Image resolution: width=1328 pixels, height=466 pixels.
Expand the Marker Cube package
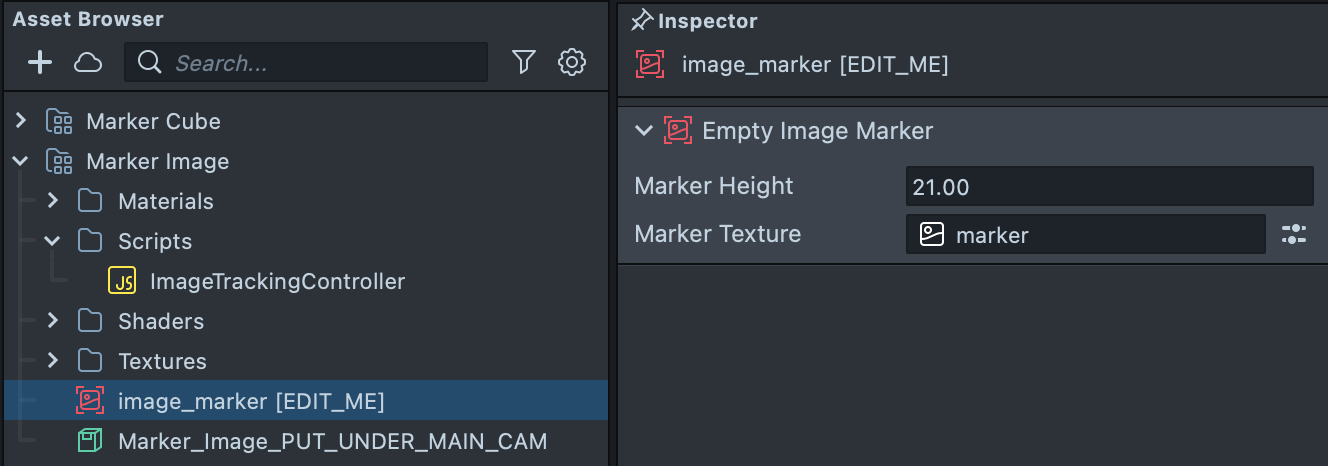tap(21, 121)
